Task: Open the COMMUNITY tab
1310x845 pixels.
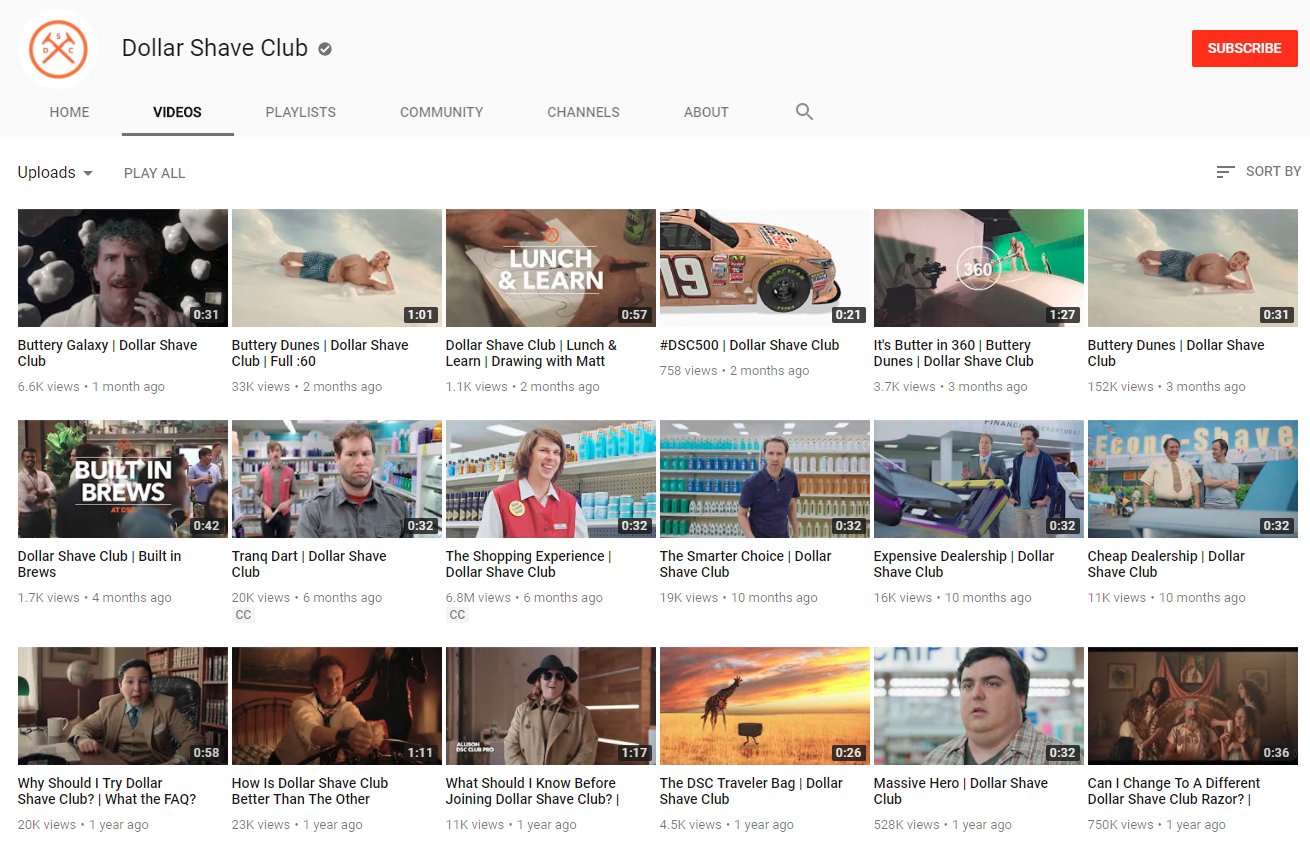Action: (441, 112)
